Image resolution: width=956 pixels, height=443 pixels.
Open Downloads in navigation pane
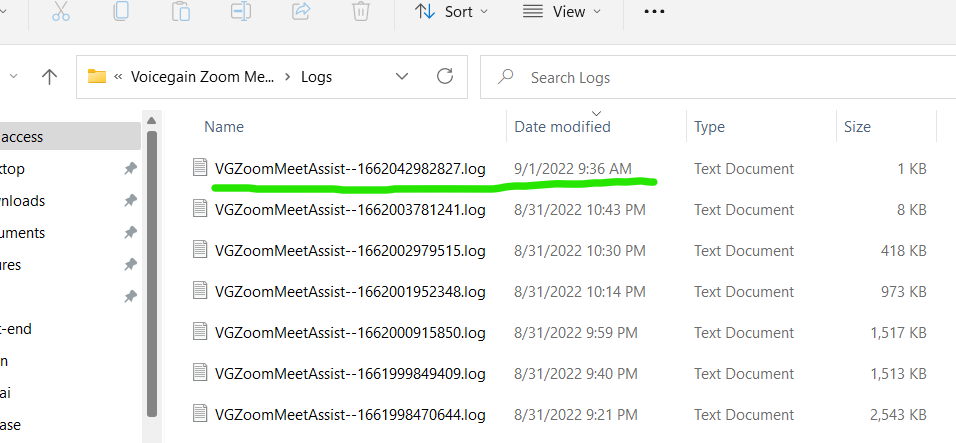point(23,200)
